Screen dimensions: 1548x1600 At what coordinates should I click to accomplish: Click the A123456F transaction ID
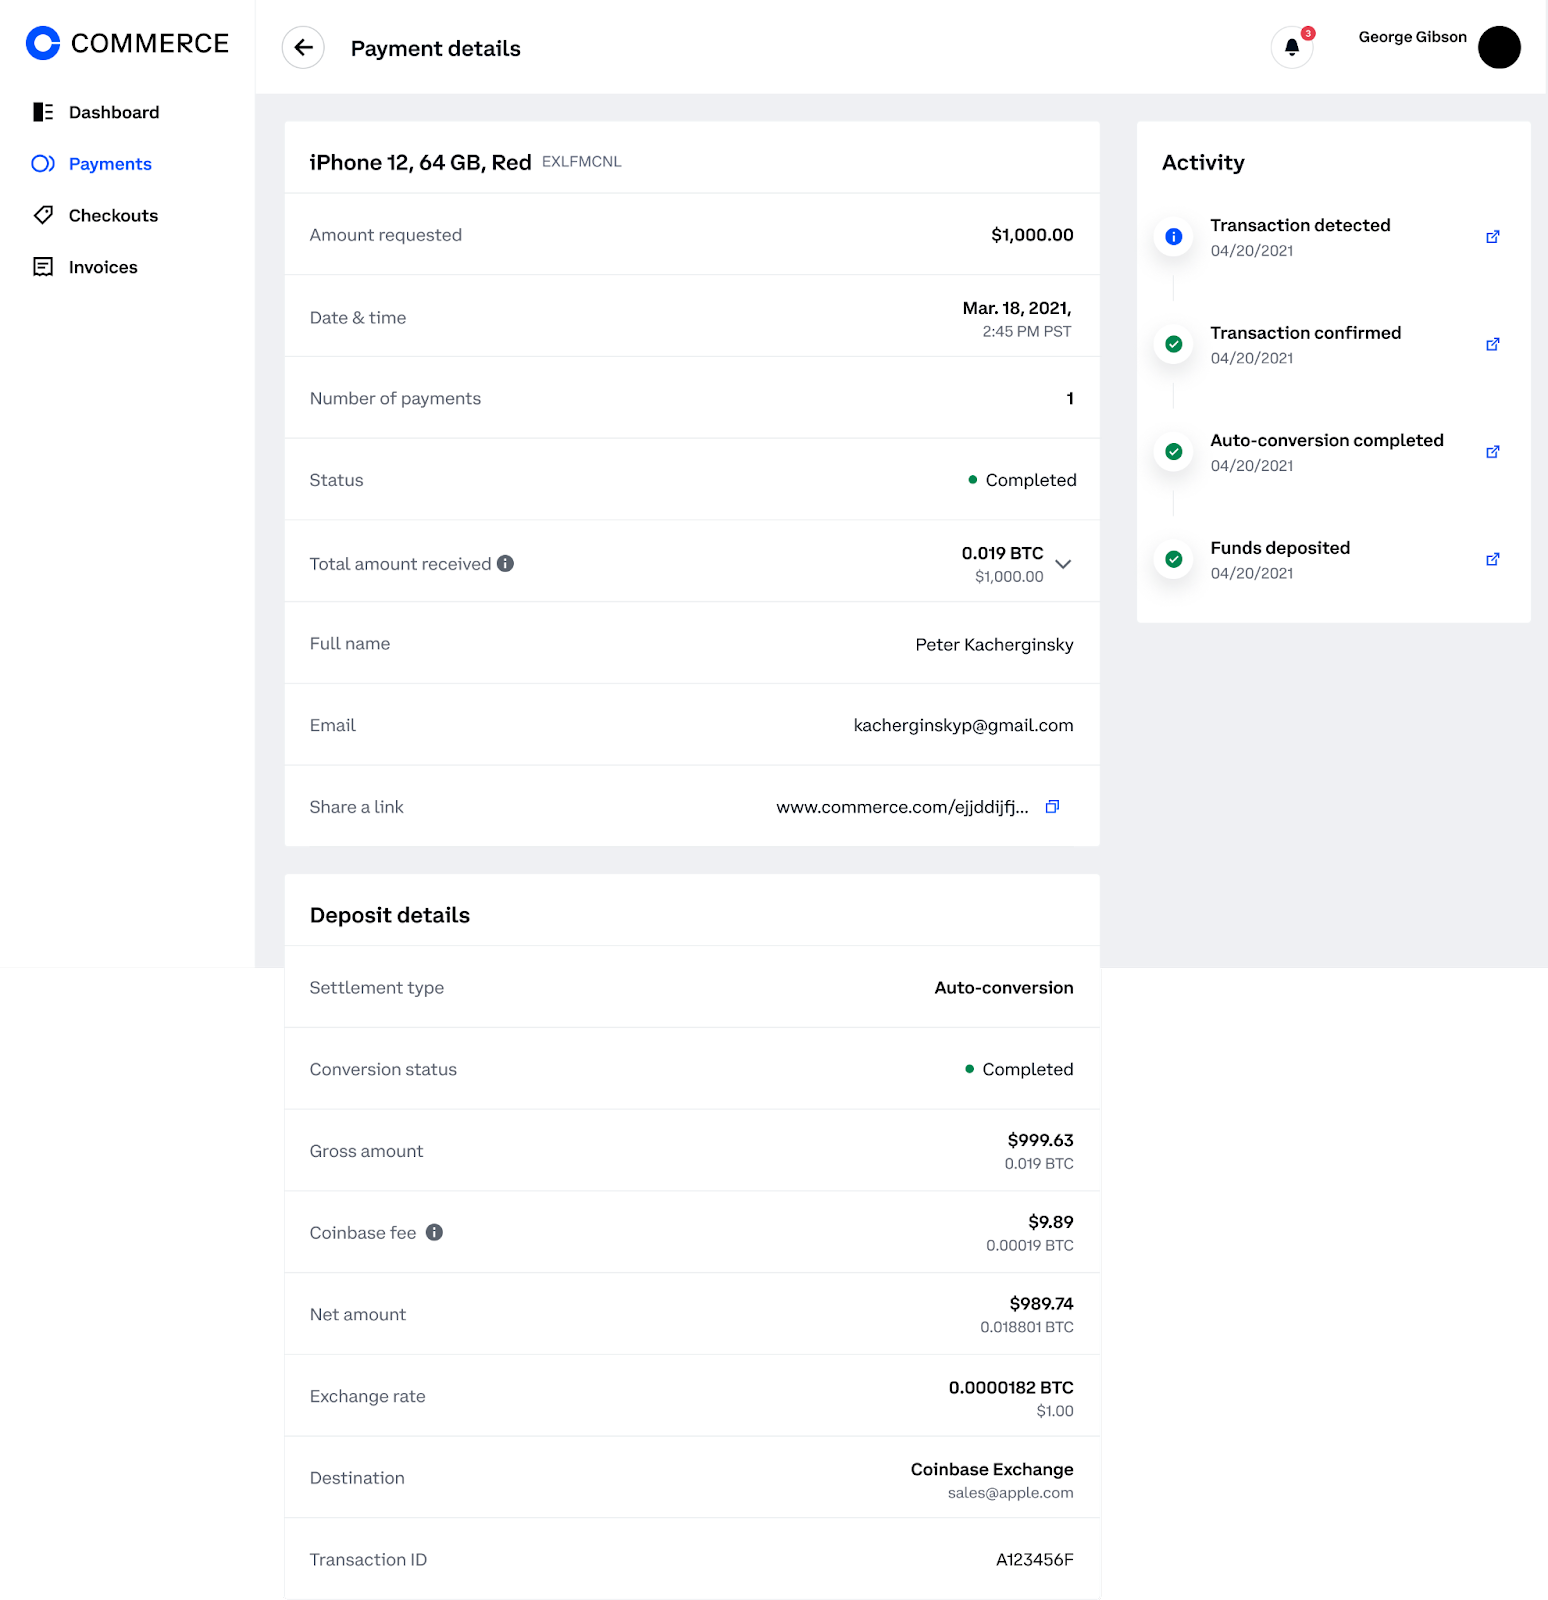coord(1034,1560)
